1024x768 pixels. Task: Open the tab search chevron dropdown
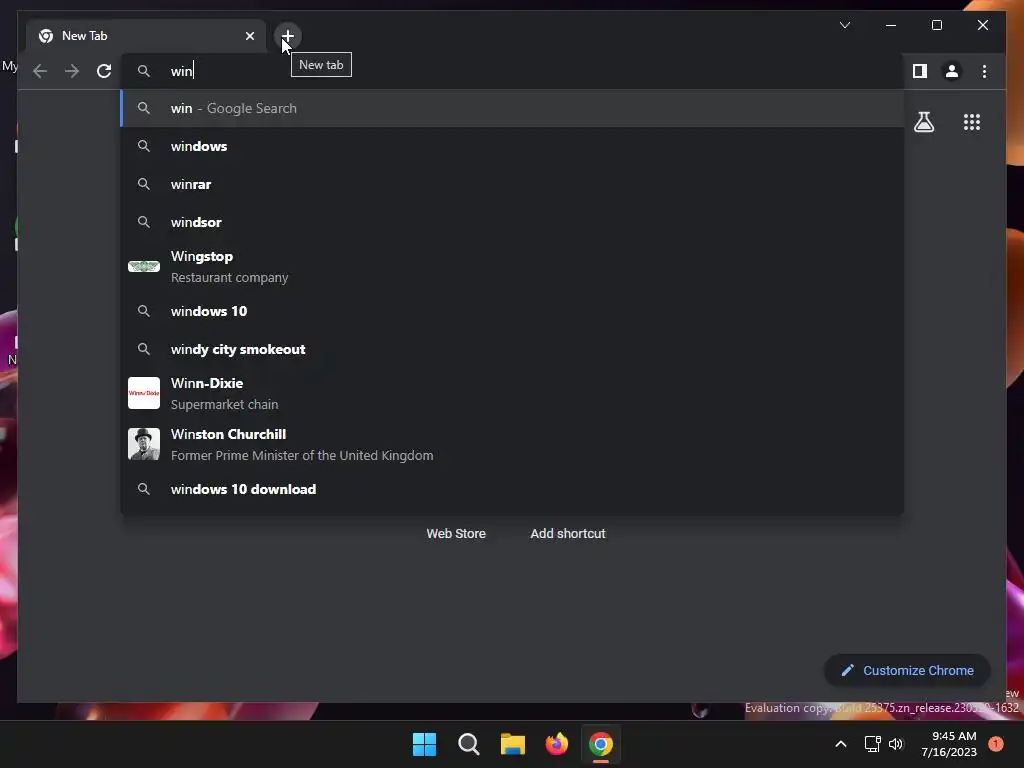click(x=844, y=25)
